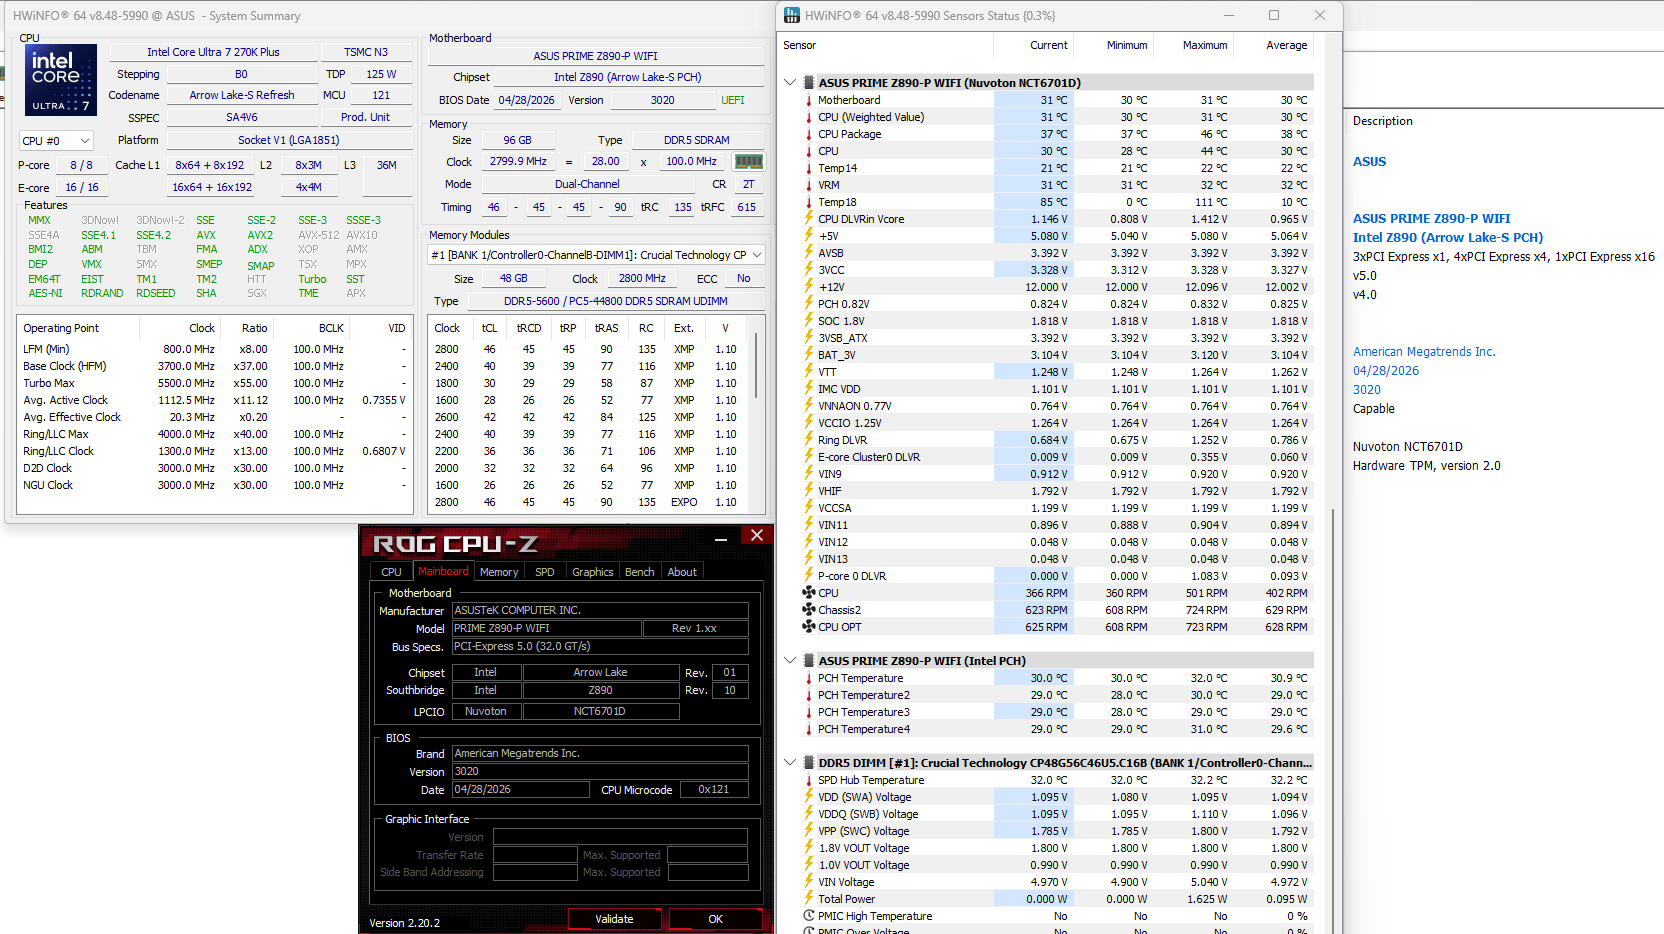This screenshot has width=1664, height=934.
Task: Collapse the Nuvoton NCT6701D sensor group
Action: [x=790, y=83]
